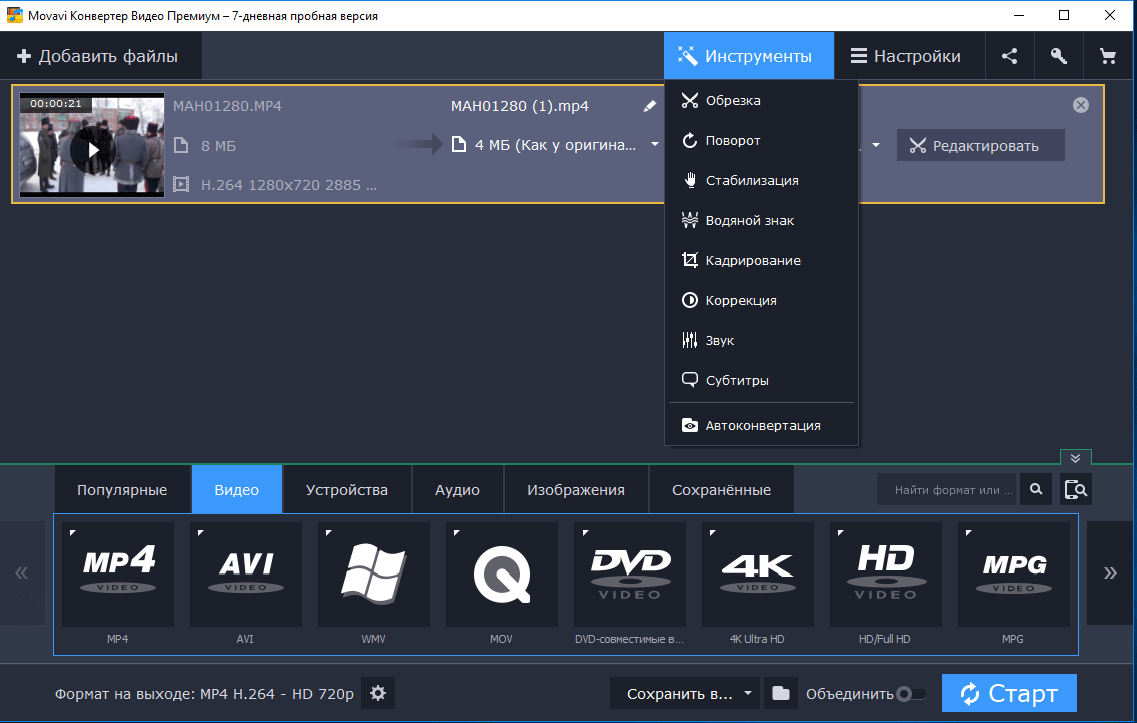Open the shopping cart icon
Image resolution: width=1137 pixels, height=723 pixels.
(1107, 56)
